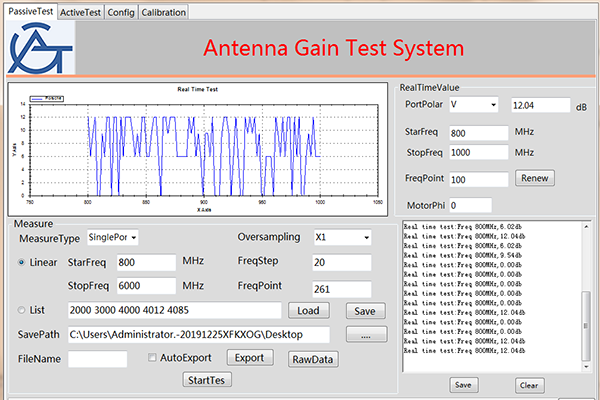This screenshot has width=600, height=400.
Task: Select the Linear radio button
Action: click(23, 262)
